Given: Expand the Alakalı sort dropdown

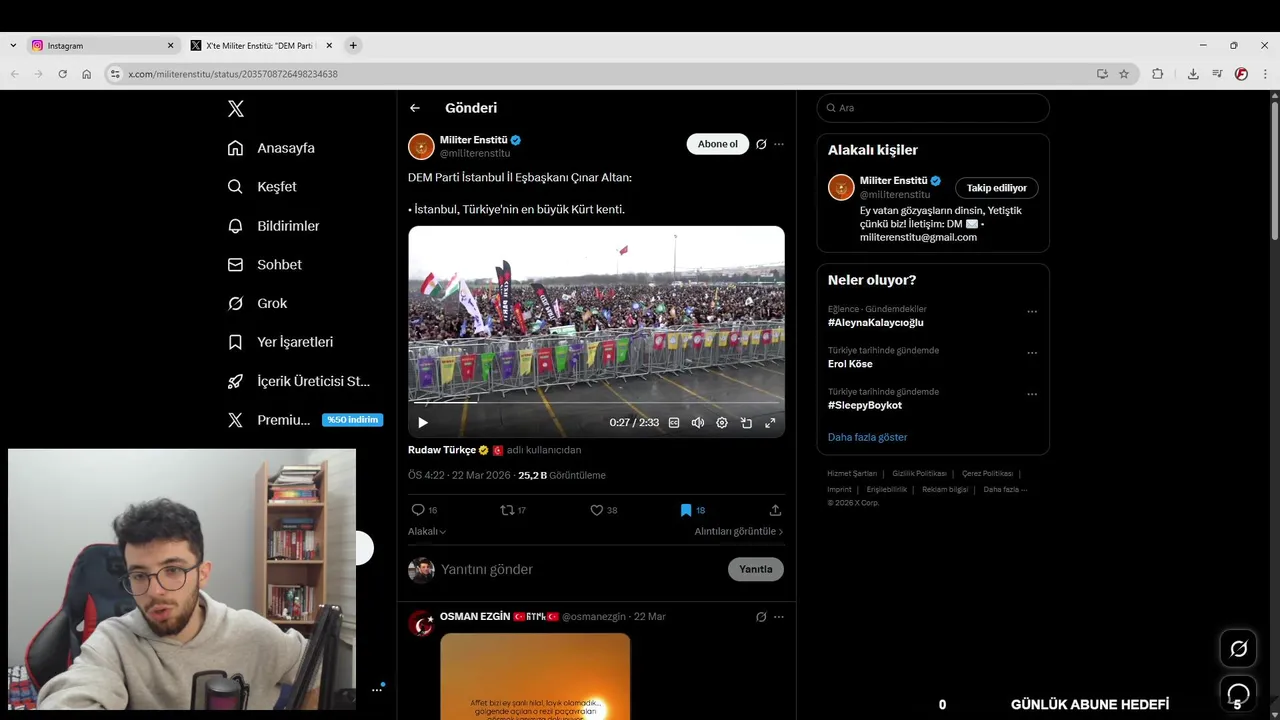Looking at the screenshot, I should tap(427, 532).
